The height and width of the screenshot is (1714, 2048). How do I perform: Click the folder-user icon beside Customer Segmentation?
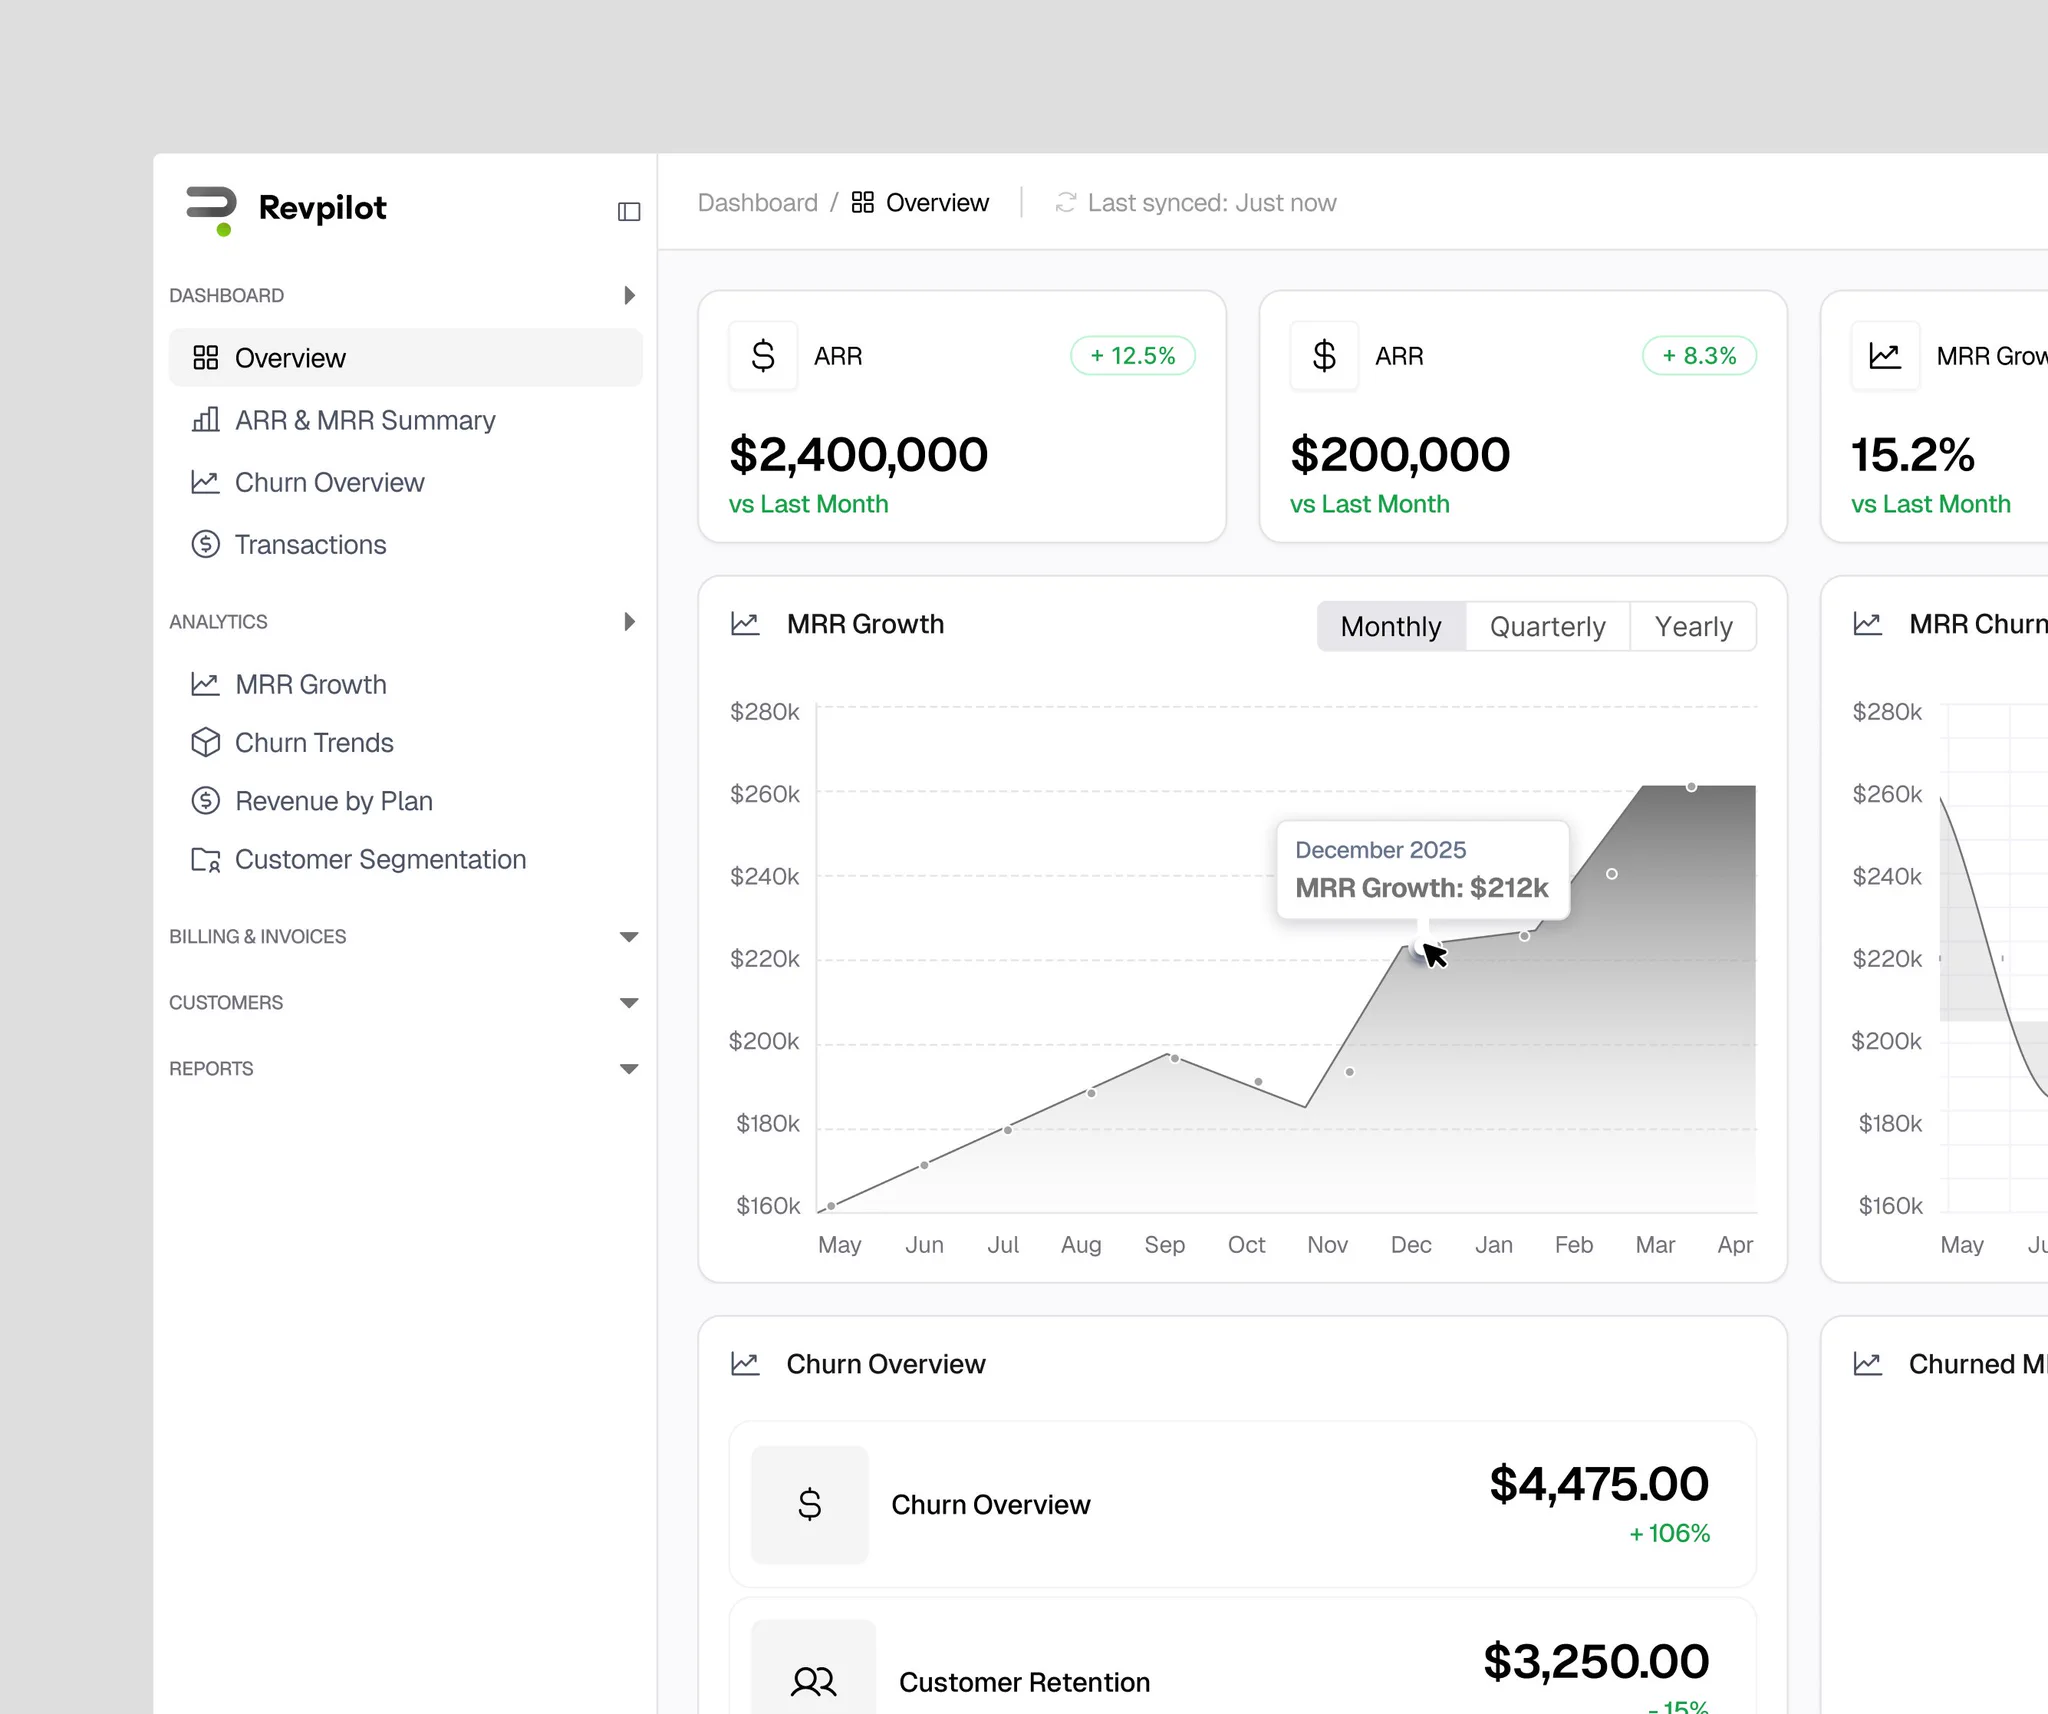pyautogui.click(x=205, y=859)
